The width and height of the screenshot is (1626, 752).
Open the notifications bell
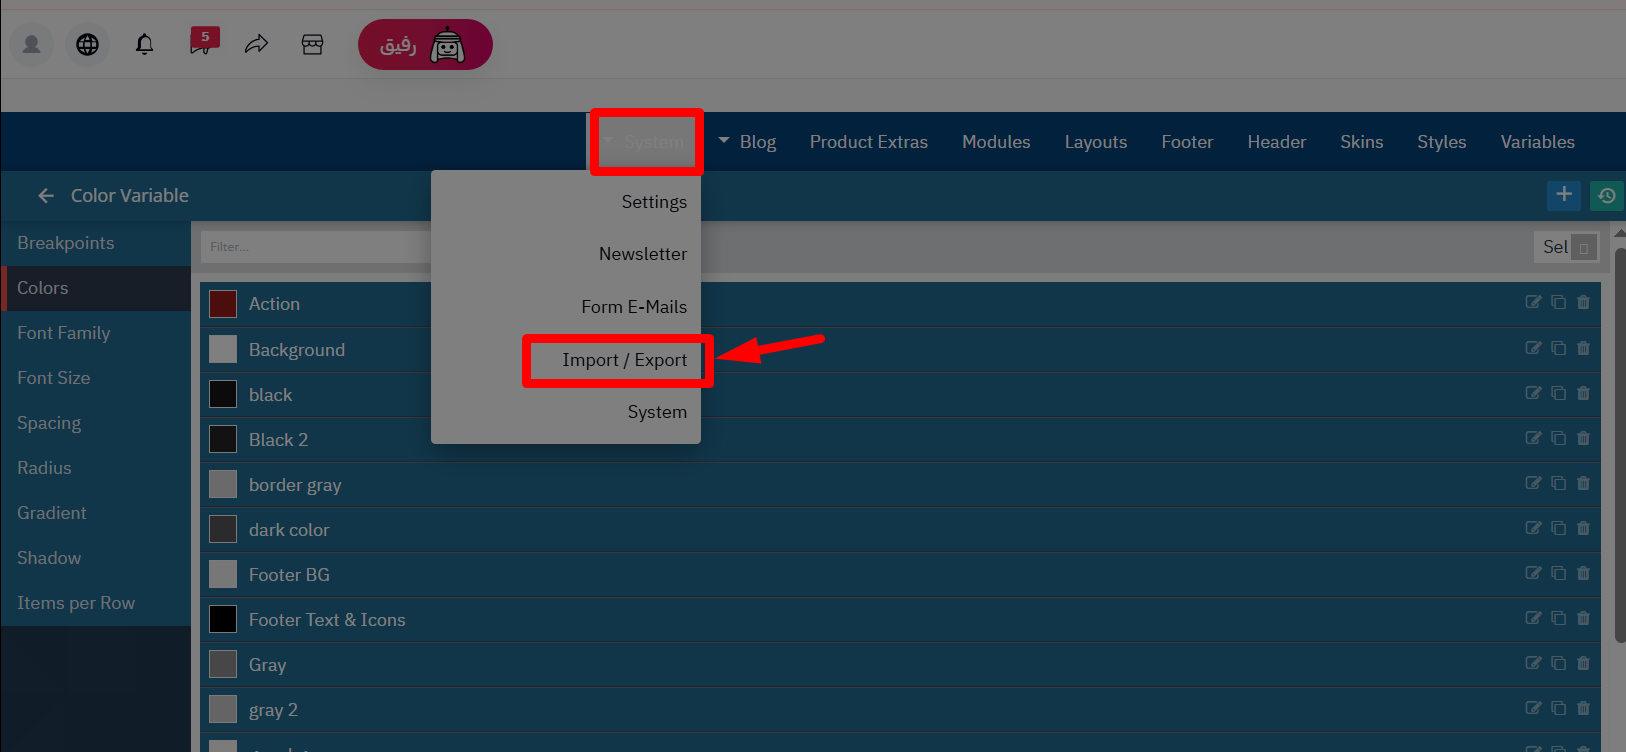(x=145, y=44)
